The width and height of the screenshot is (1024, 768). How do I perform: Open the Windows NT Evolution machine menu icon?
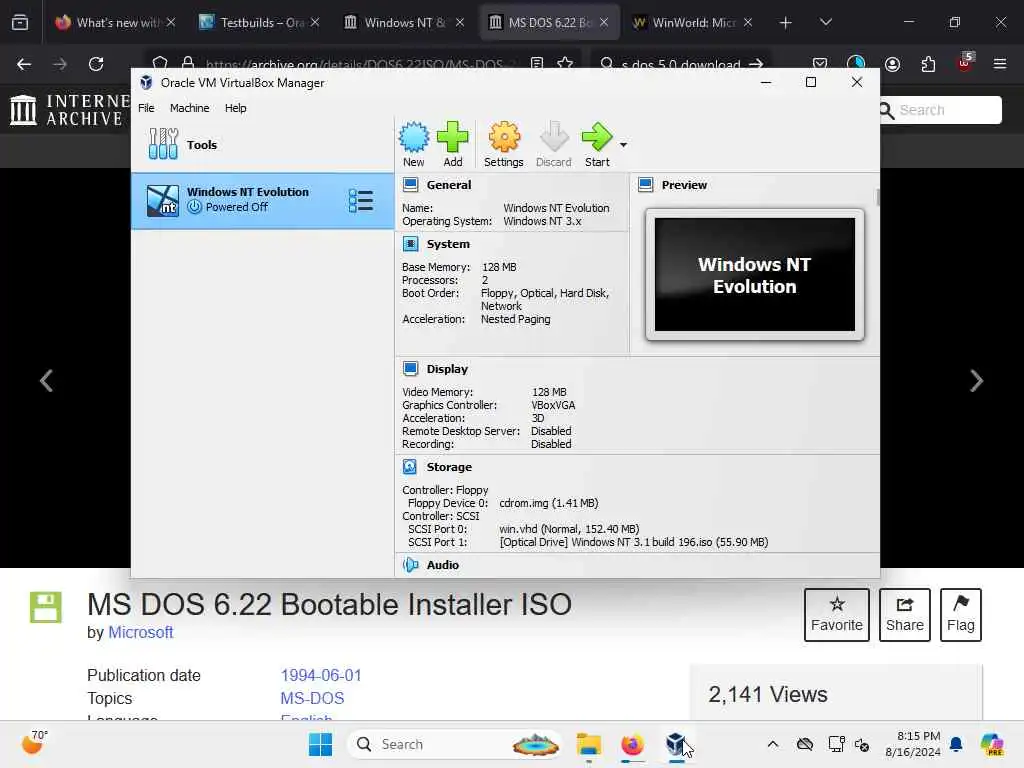tap(361, 200)
